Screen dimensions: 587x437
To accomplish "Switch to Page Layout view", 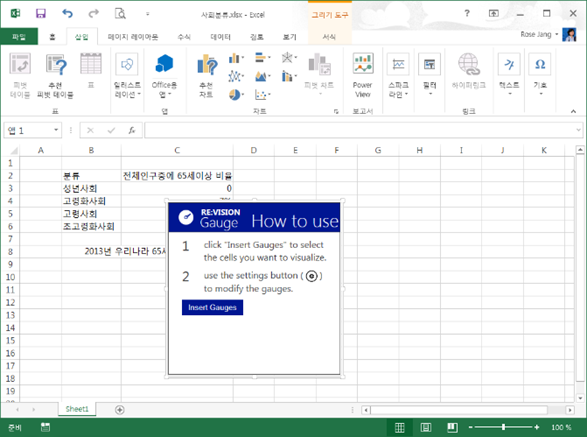I will 426,427.
